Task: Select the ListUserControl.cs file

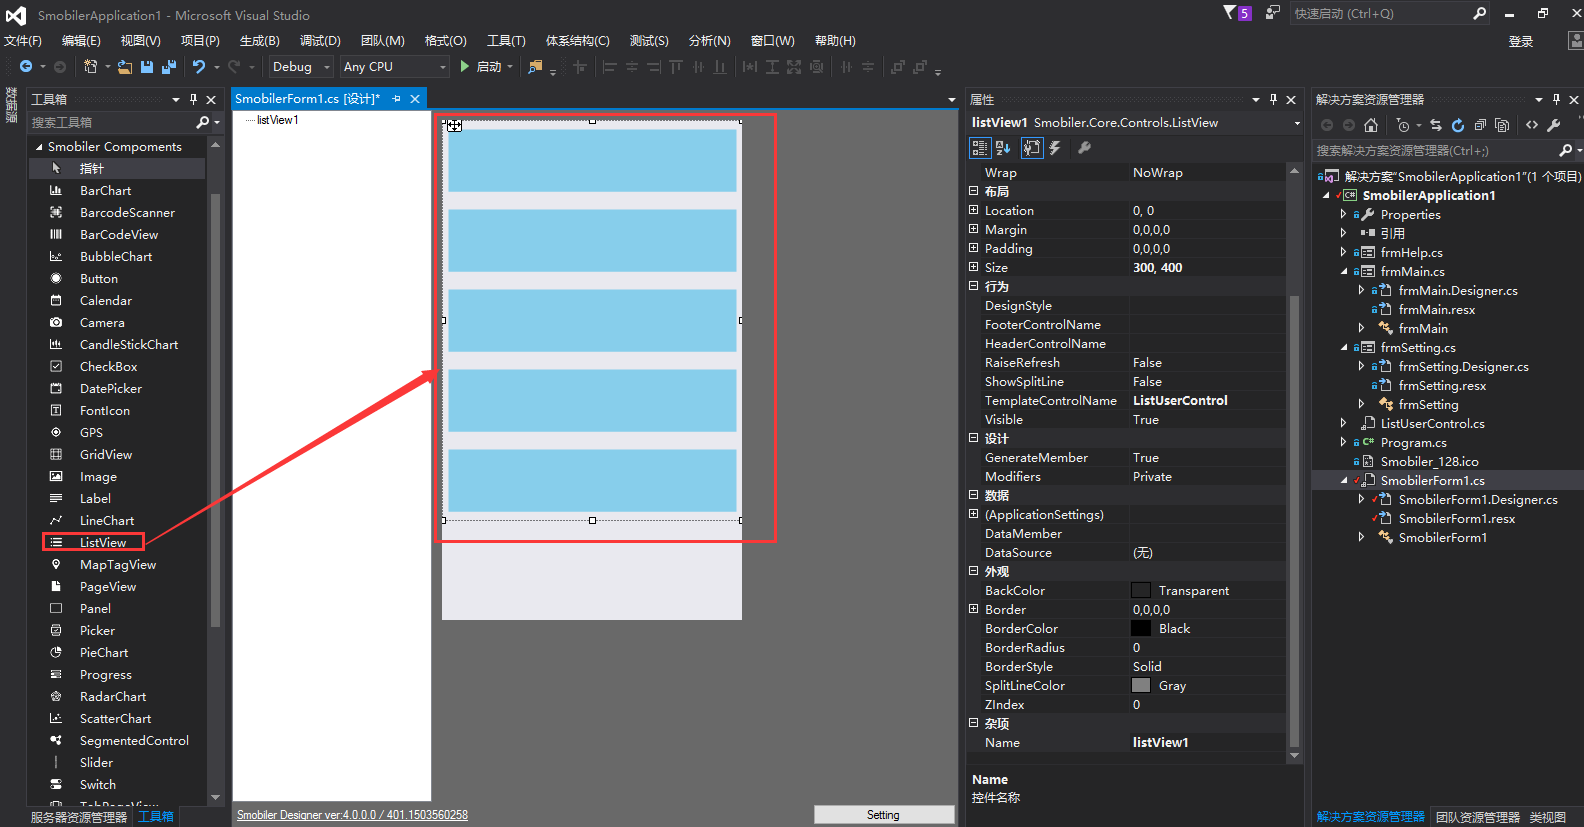Action: click(x=1432, y=423)
